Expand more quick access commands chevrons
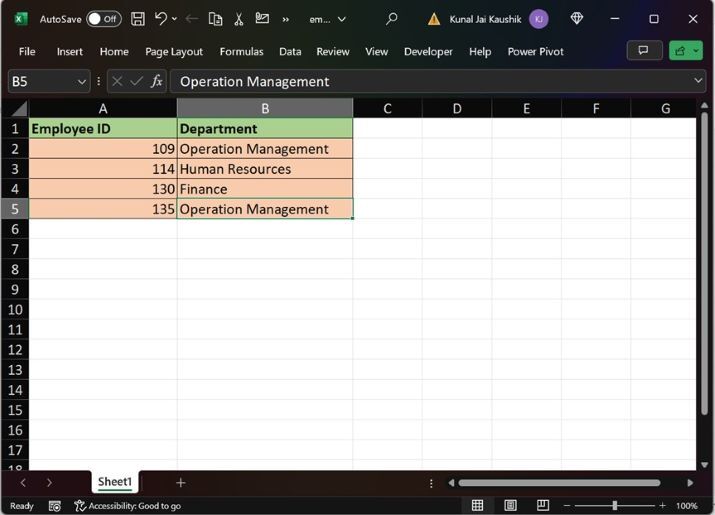This screenshot has height=515, width=715. pyautogui.click(x=285, y=19)
